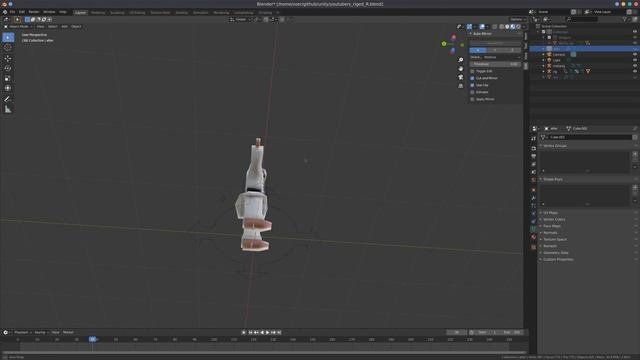Open the Modifiers wrench properties tab
The height and width of the screenshot is (360, 640).
533,198
